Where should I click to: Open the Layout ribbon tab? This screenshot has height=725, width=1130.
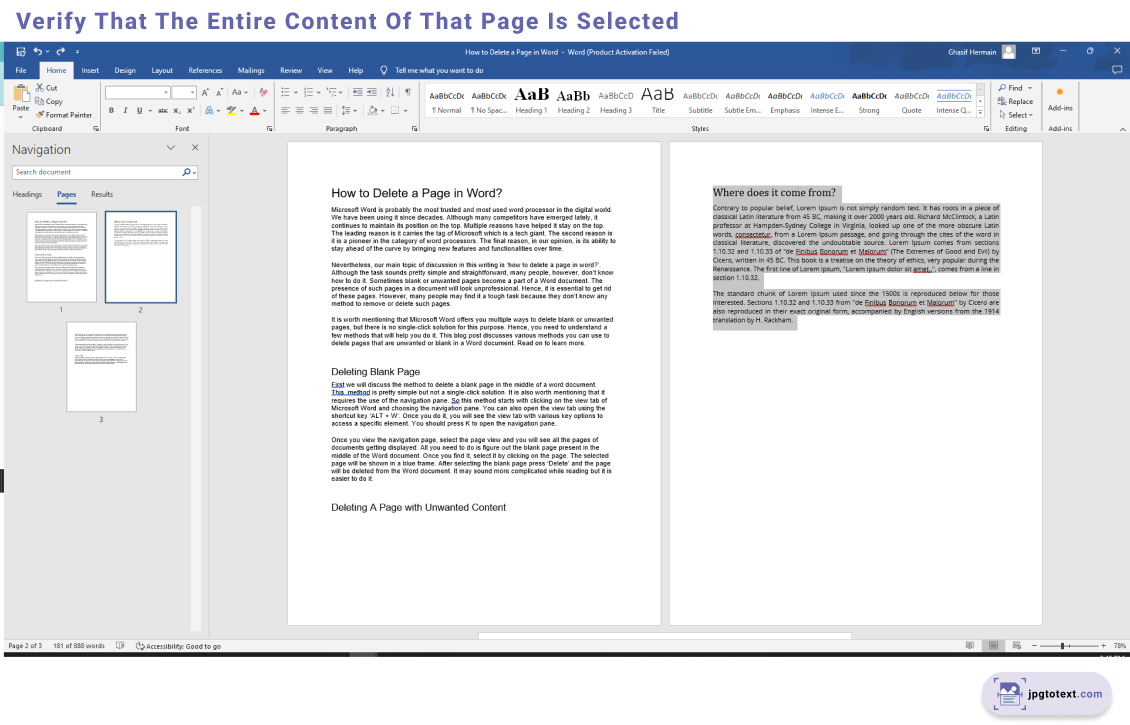[x=162, y=71]
